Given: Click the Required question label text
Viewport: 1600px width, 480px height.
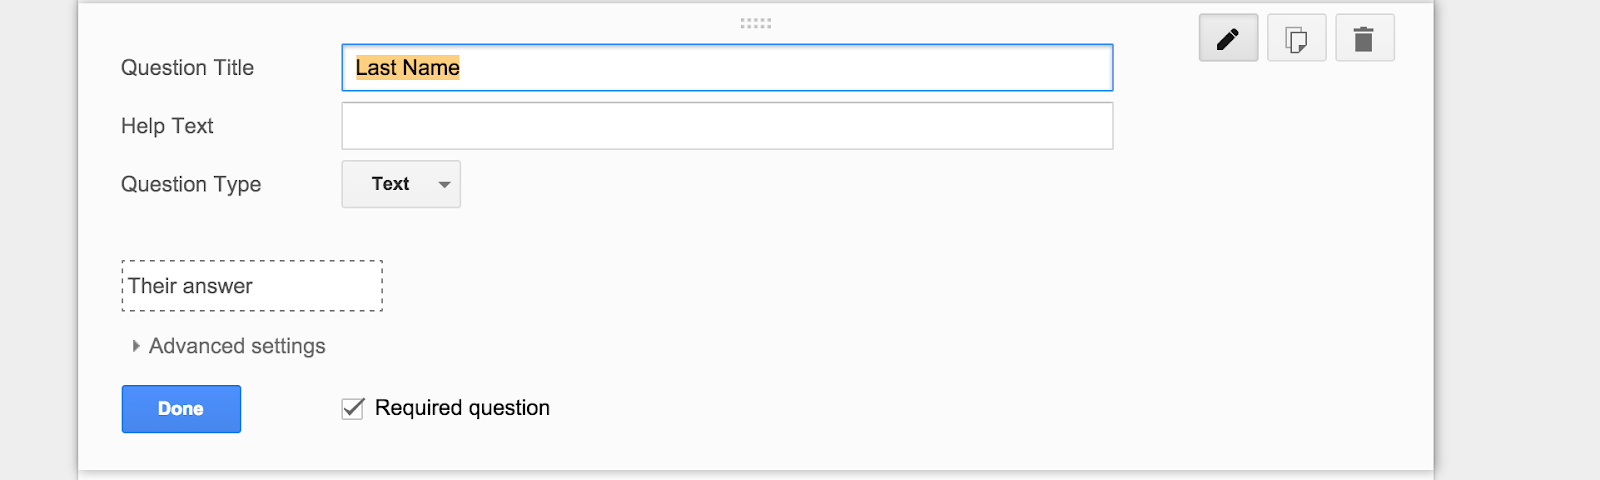Looking at the screenshot, I should pyautogui.click(x=462, y=408).
